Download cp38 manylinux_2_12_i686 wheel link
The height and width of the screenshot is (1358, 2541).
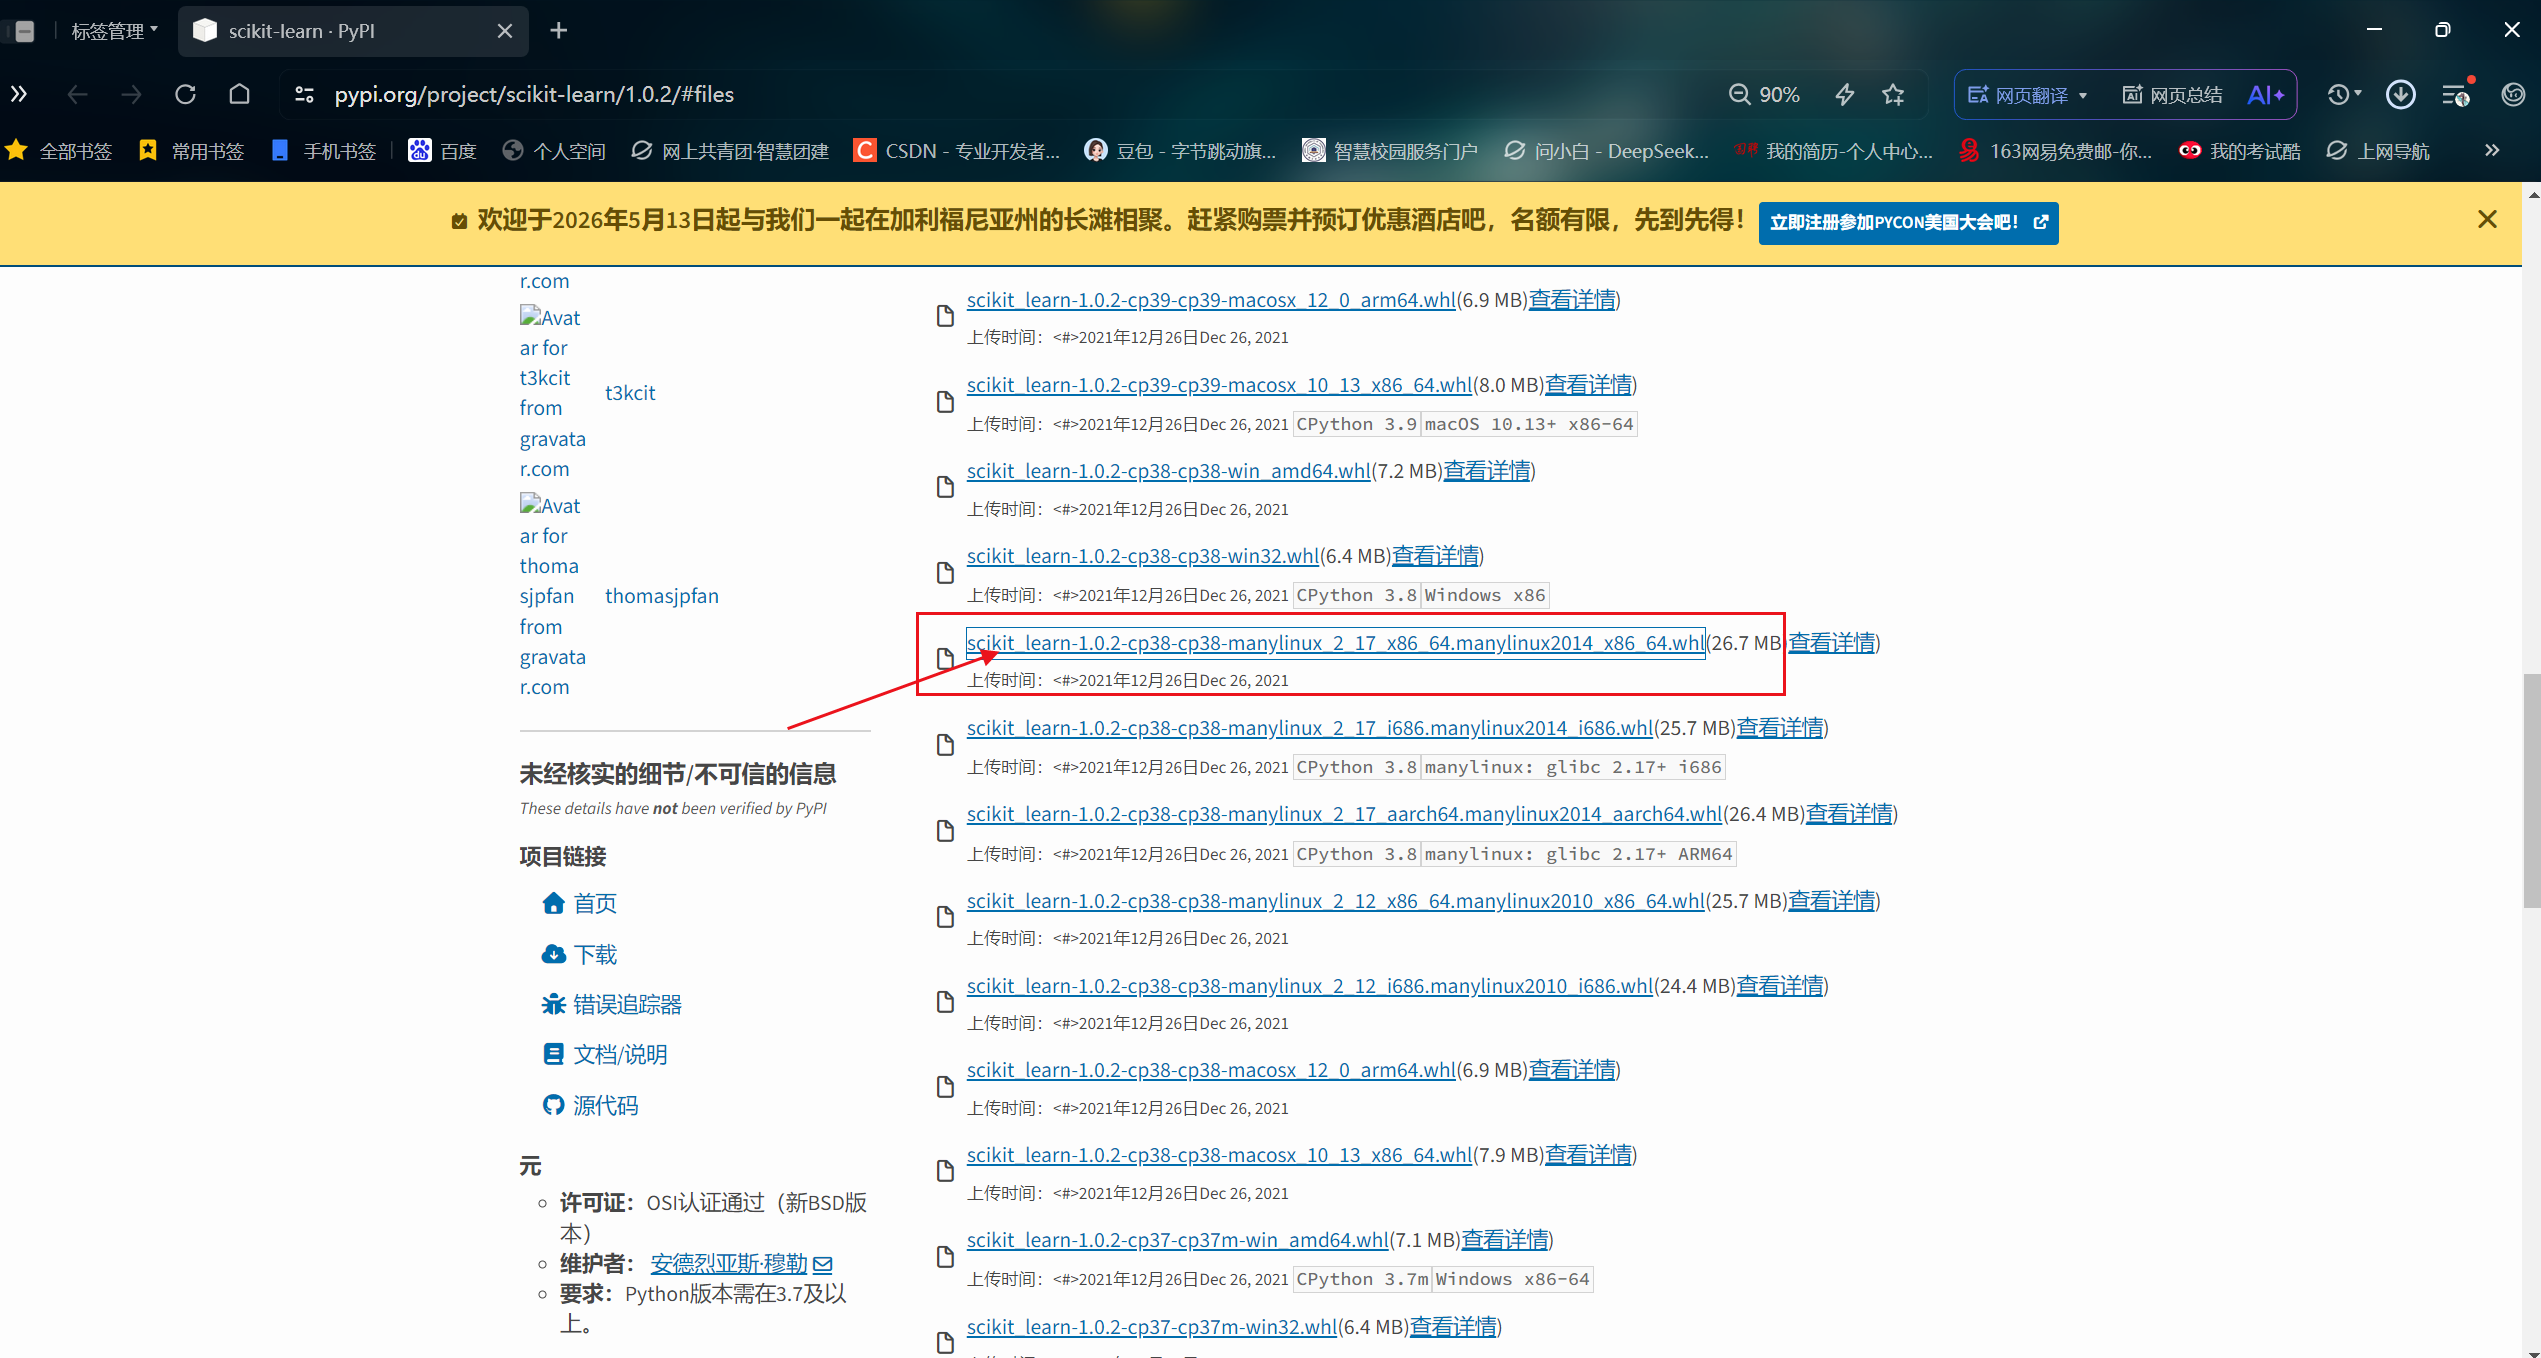pyautogui.click(x=1310, y=986)
